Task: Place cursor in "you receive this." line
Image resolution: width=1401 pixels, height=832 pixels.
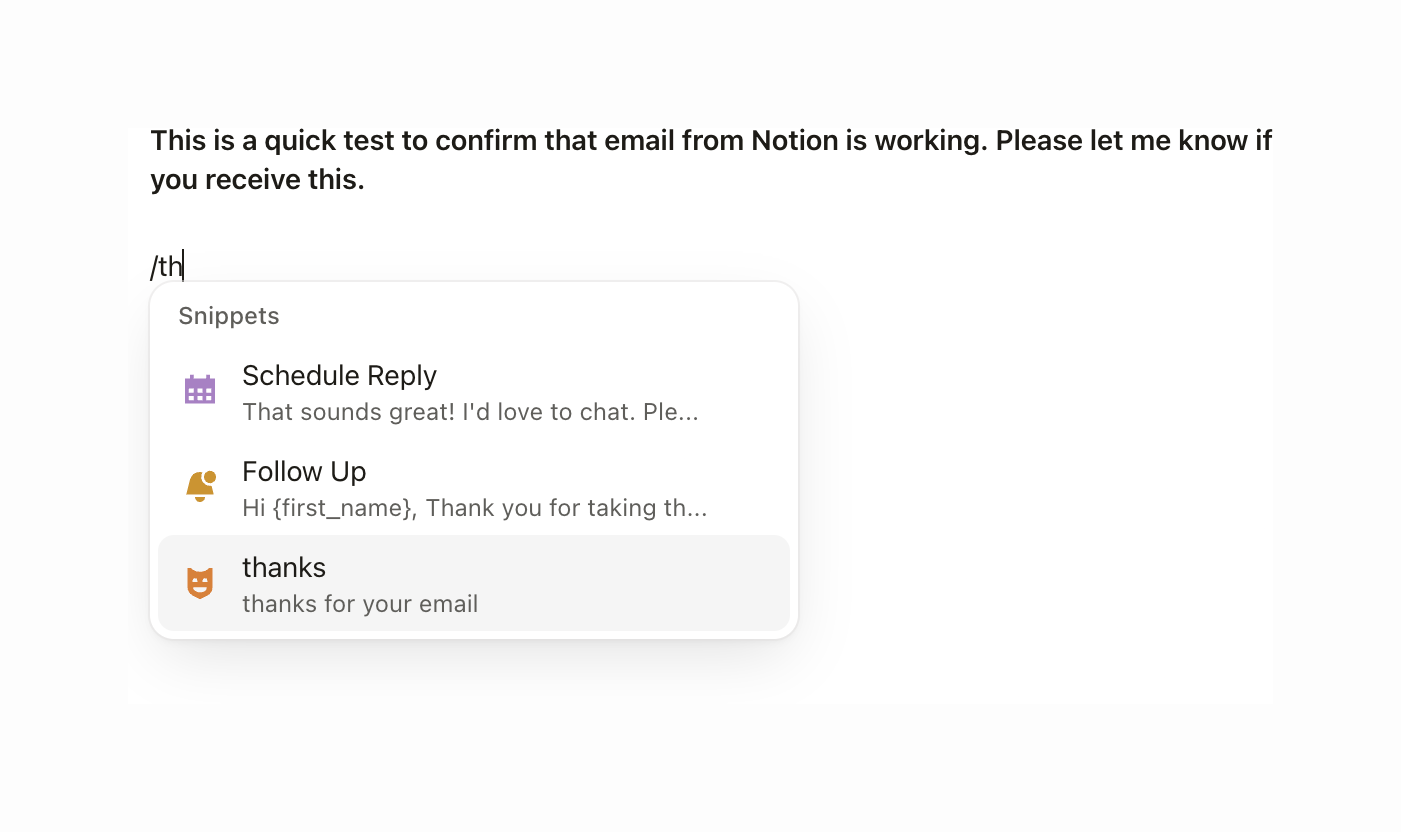Action: pyautogui.click(x=257, y=180)
